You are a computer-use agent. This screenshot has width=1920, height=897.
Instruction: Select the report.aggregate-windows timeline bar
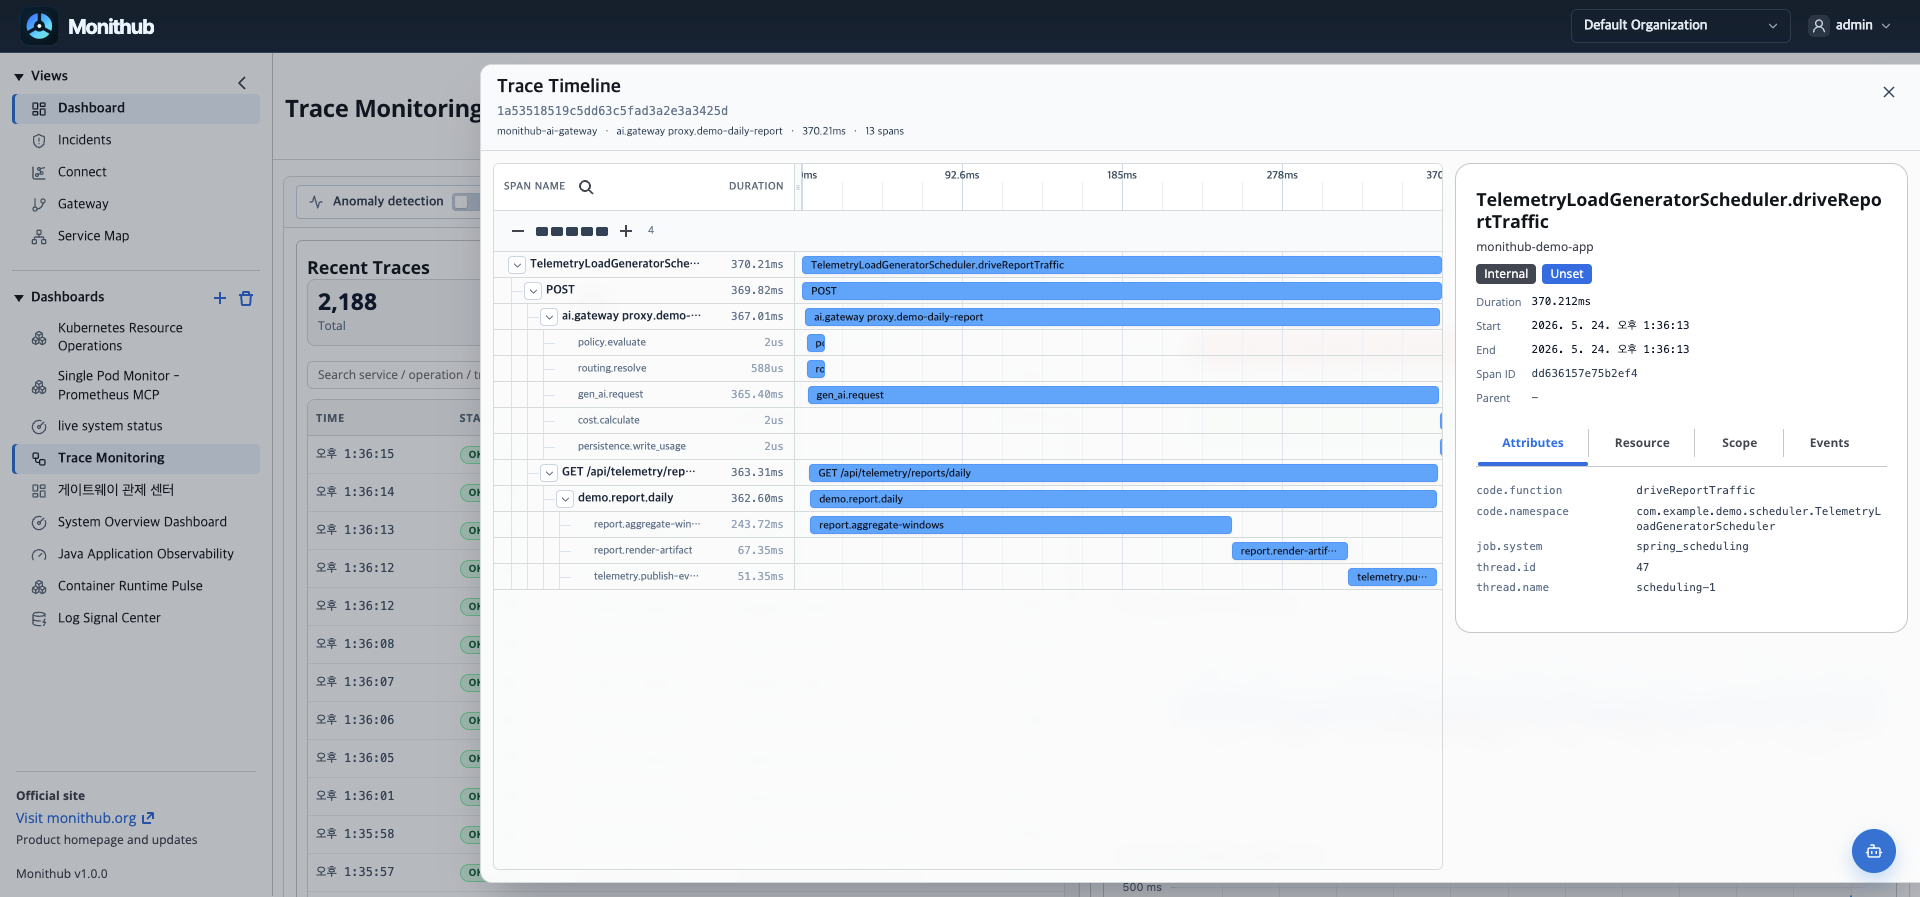pos(1020,525)
